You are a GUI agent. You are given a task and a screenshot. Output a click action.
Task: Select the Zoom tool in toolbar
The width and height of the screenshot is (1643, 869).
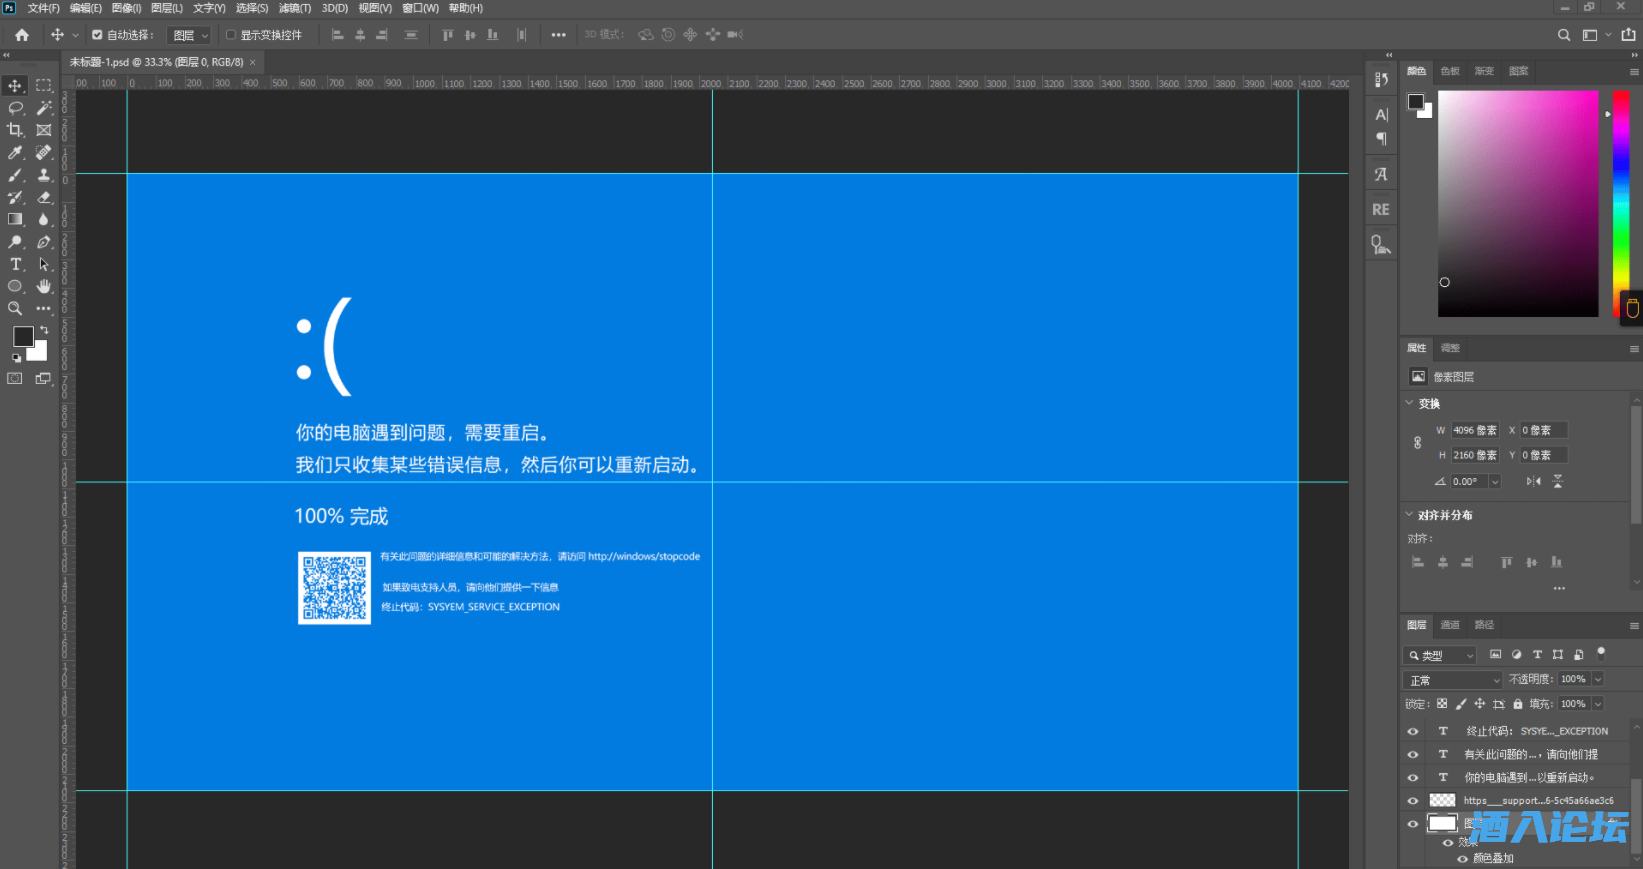pyautogui.click(x=15, y=308)
